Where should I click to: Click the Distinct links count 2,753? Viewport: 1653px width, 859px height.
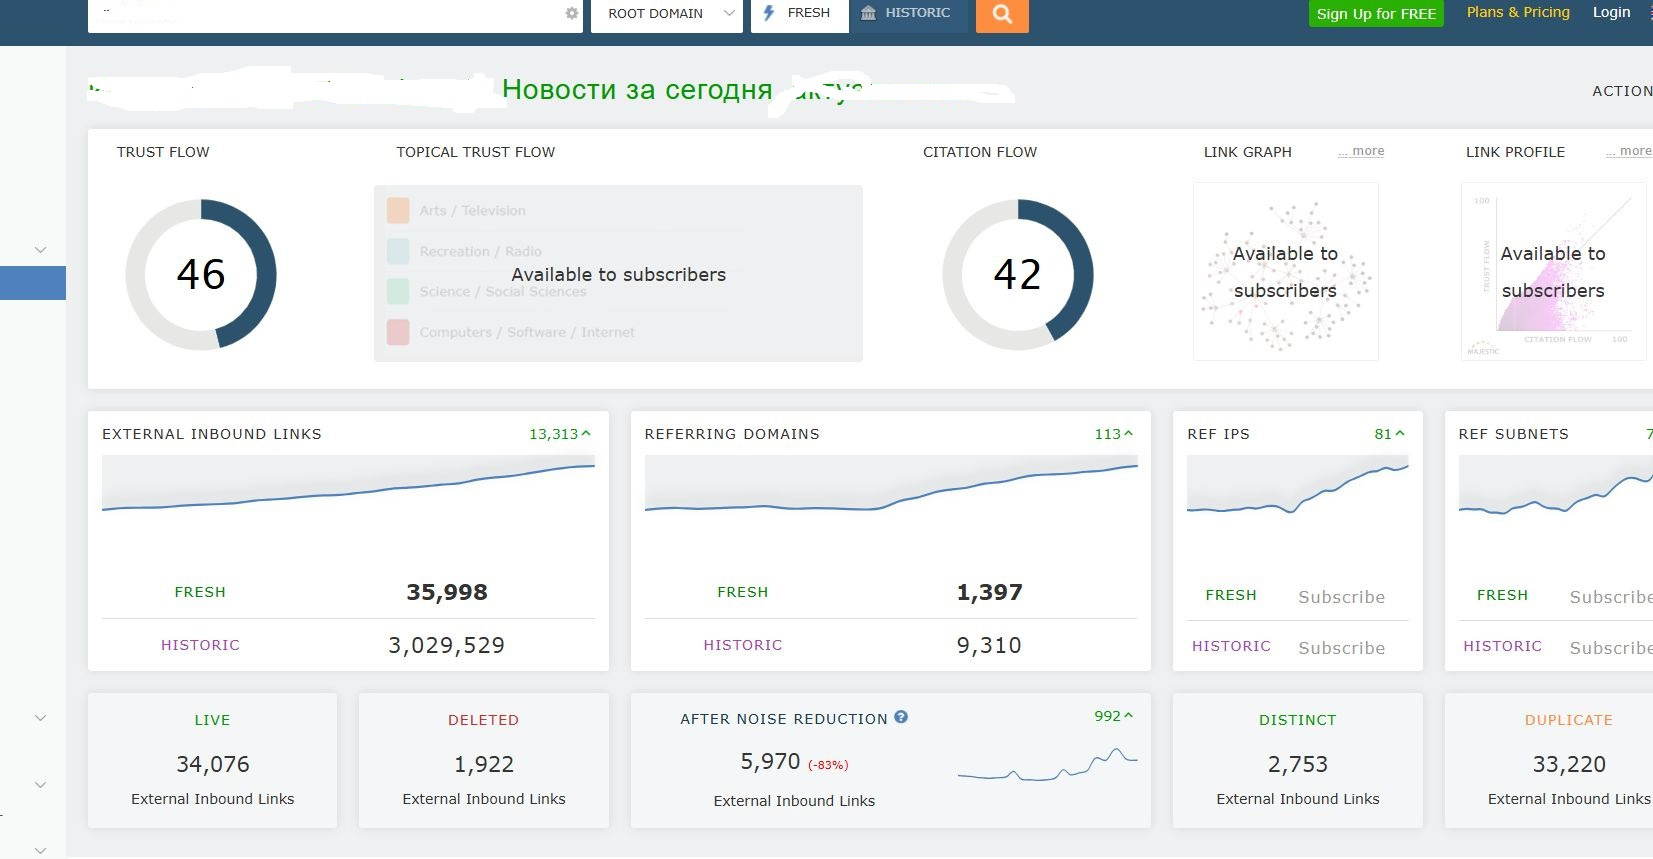click(x=1298, y=764)
